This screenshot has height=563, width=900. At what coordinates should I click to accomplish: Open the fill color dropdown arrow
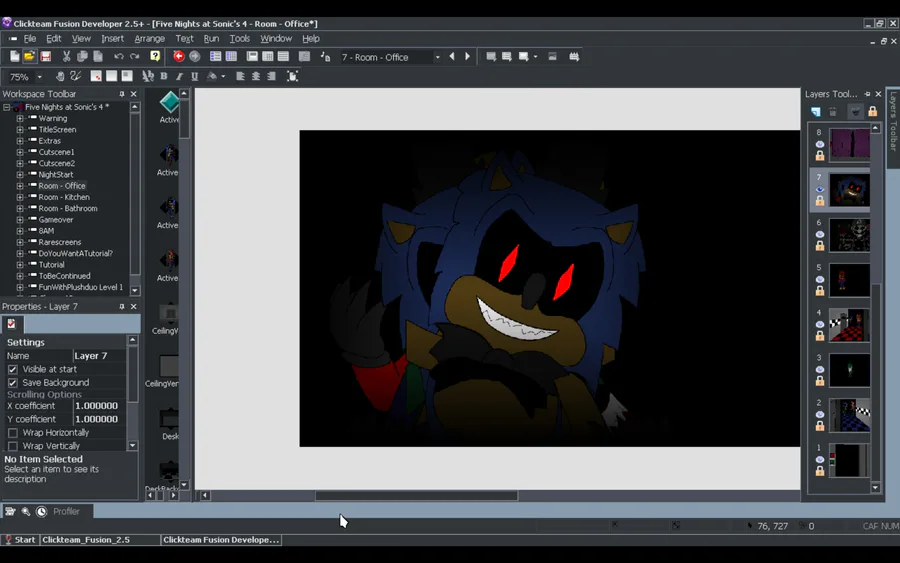223,76
